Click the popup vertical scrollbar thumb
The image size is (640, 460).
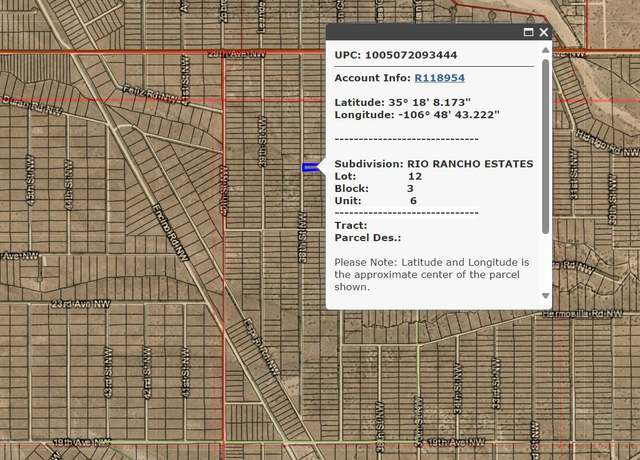click(x=545, y=147)
